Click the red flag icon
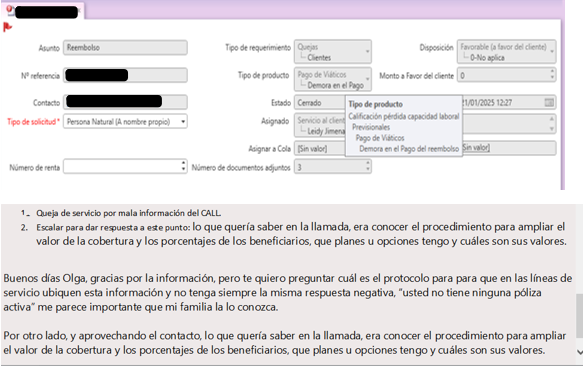Viewport: 583px width, 366px height. click(x=7, y=27)
